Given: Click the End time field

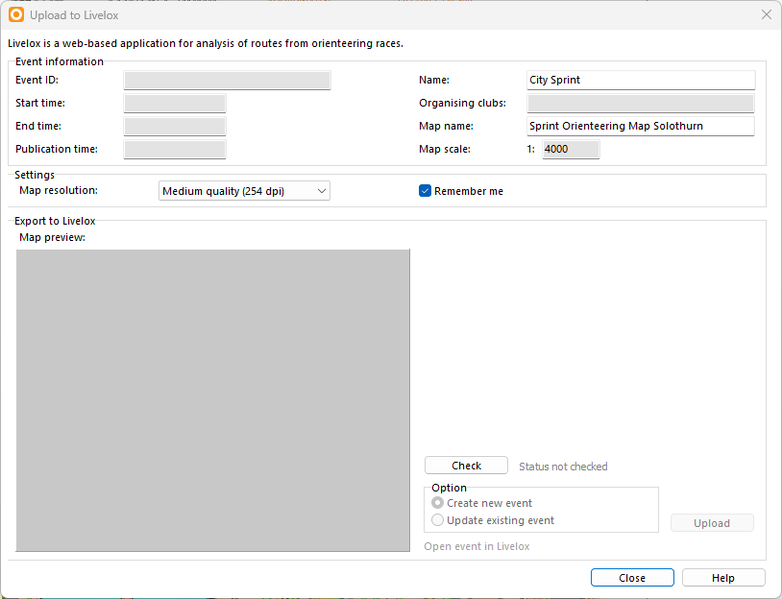Looking at the screenshot, I should point(175,126).
